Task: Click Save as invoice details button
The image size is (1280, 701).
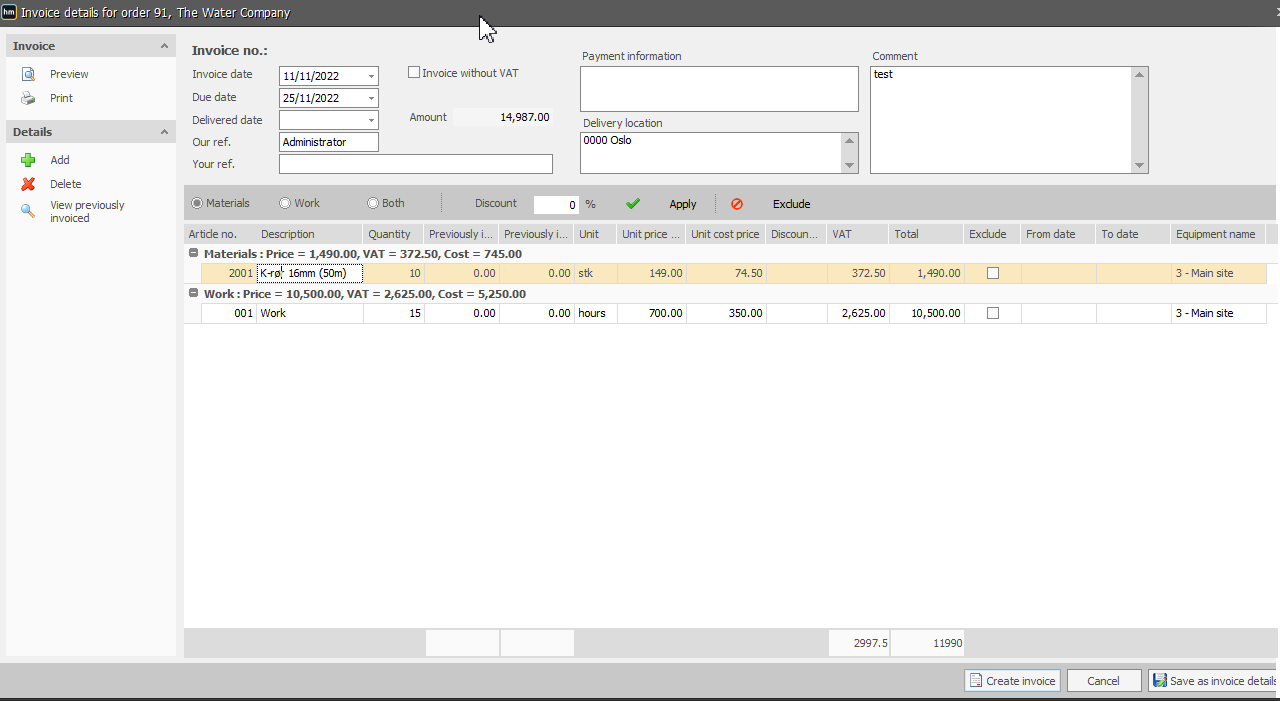Action: (1214, 681)
